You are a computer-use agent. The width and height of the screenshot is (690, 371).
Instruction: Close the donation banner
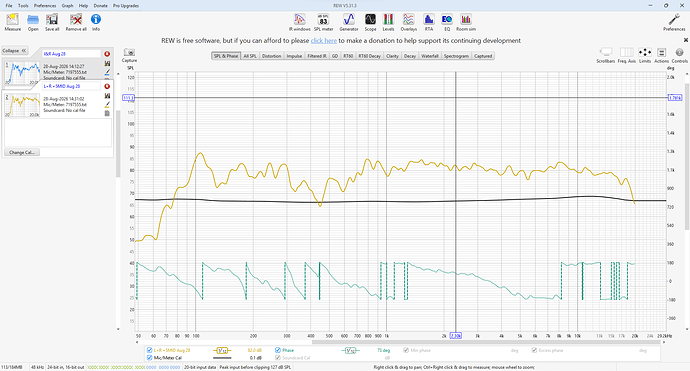(686, 40)
